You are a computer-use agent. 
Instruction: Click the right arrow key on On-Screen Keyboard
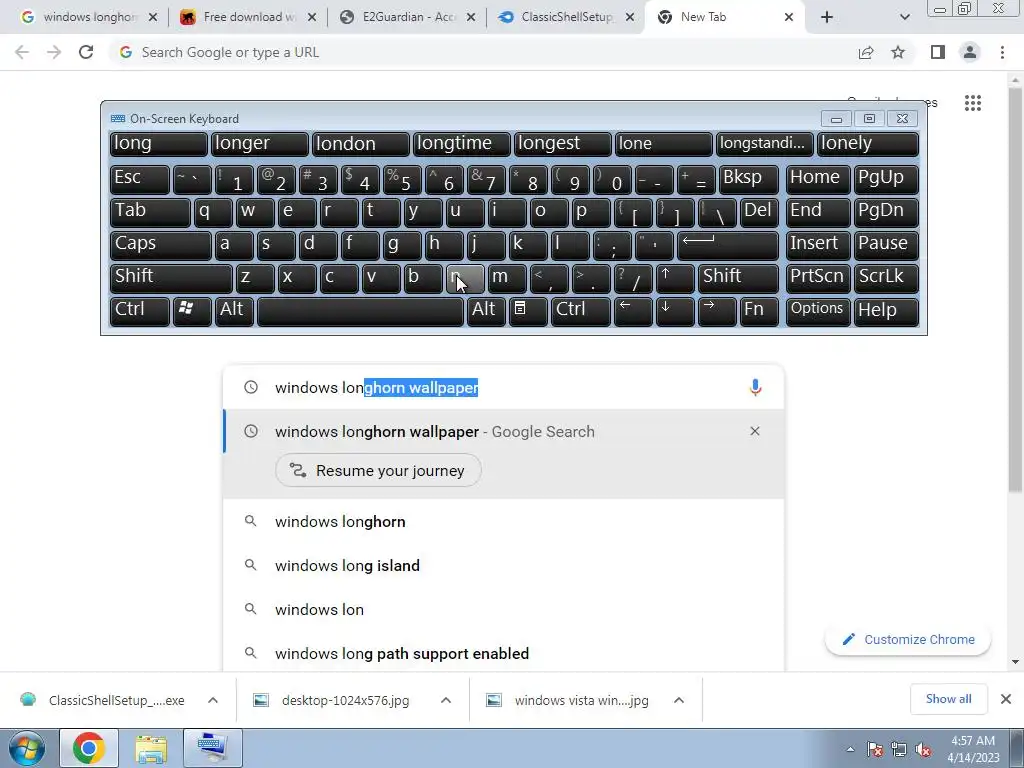(716, 312)
